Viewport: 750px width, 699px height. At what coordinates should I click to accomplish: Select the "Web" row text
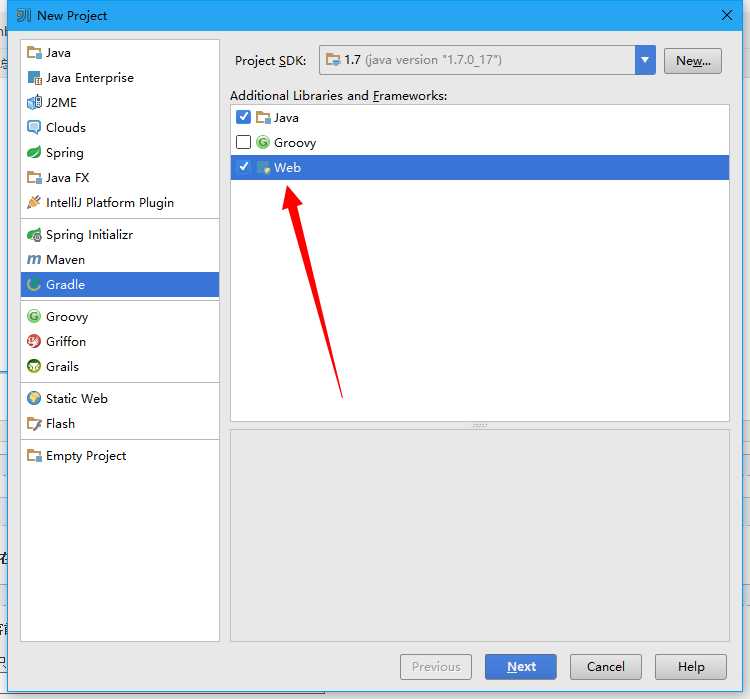click(x=287, y=167)
